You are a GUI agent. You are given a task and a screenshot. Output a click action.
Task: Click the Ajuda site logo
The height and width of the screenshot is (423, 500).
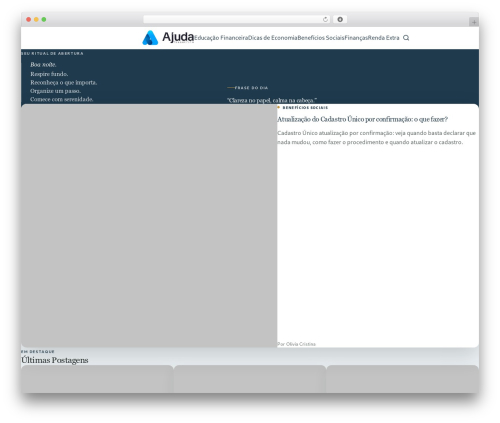pos(168,38)
